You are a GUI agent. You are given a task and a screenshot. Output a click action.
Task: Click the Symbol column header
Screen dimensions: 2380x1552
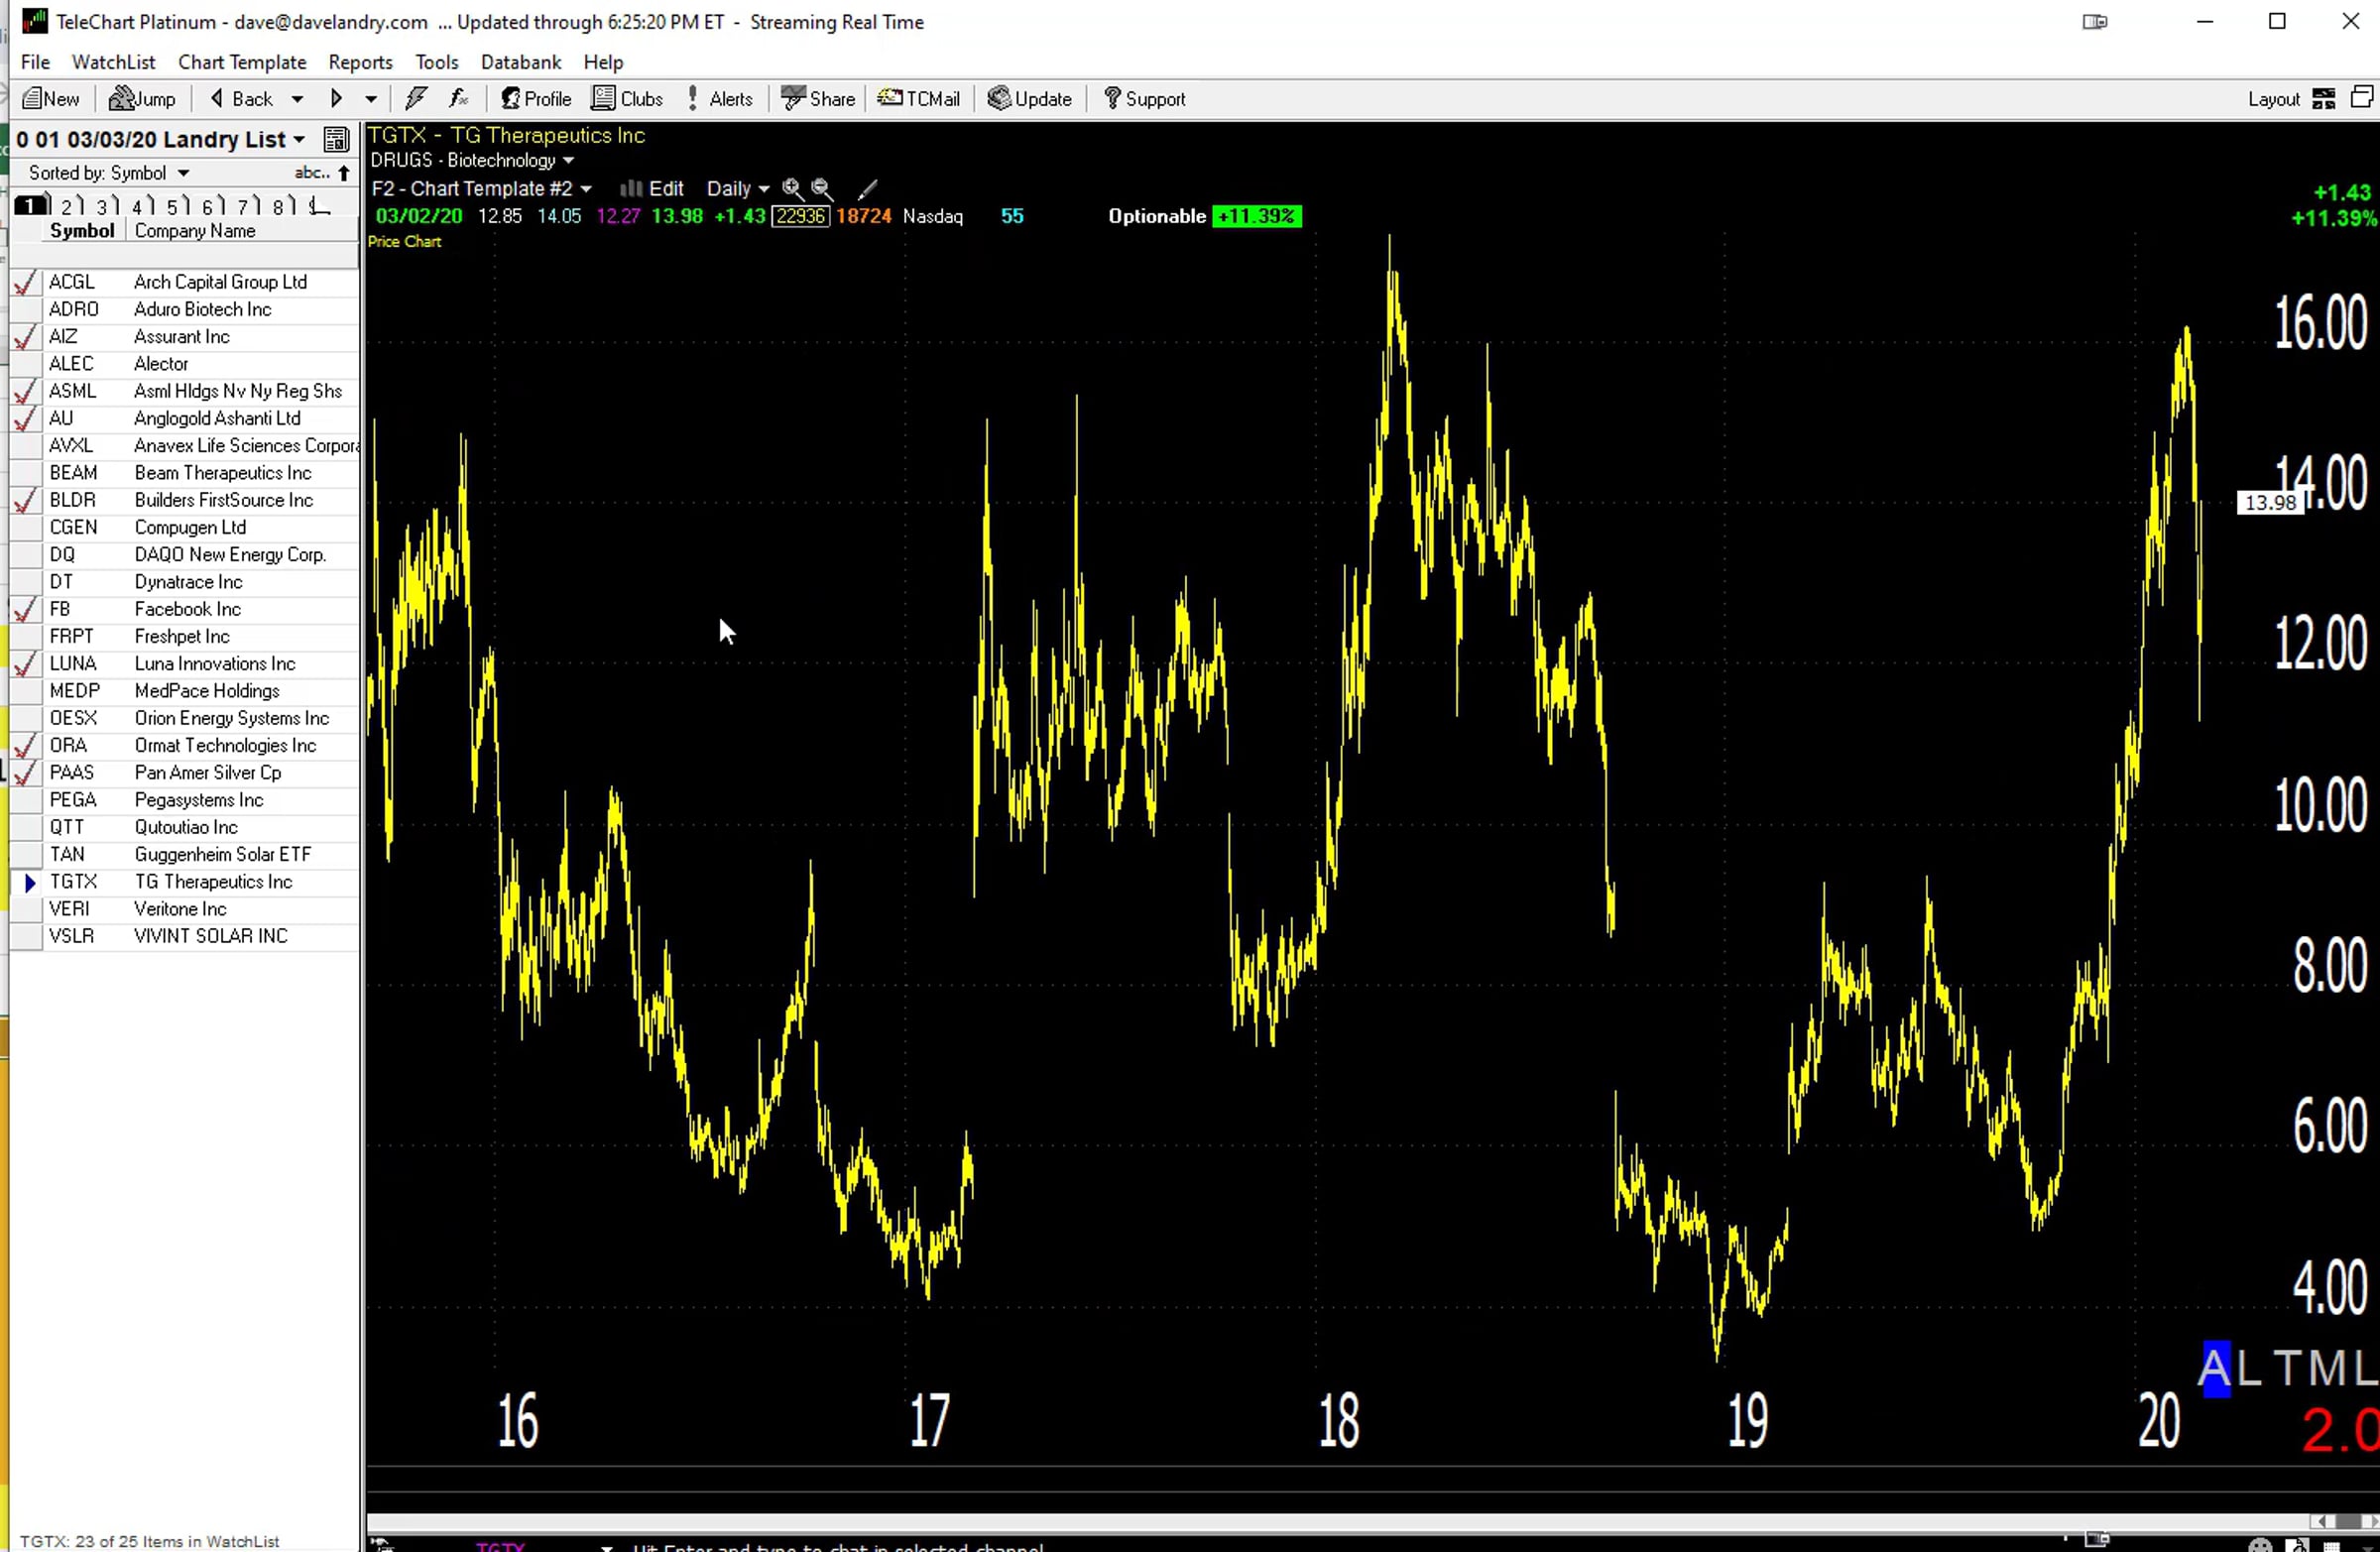pyautogui.click(x=82, y=231)
